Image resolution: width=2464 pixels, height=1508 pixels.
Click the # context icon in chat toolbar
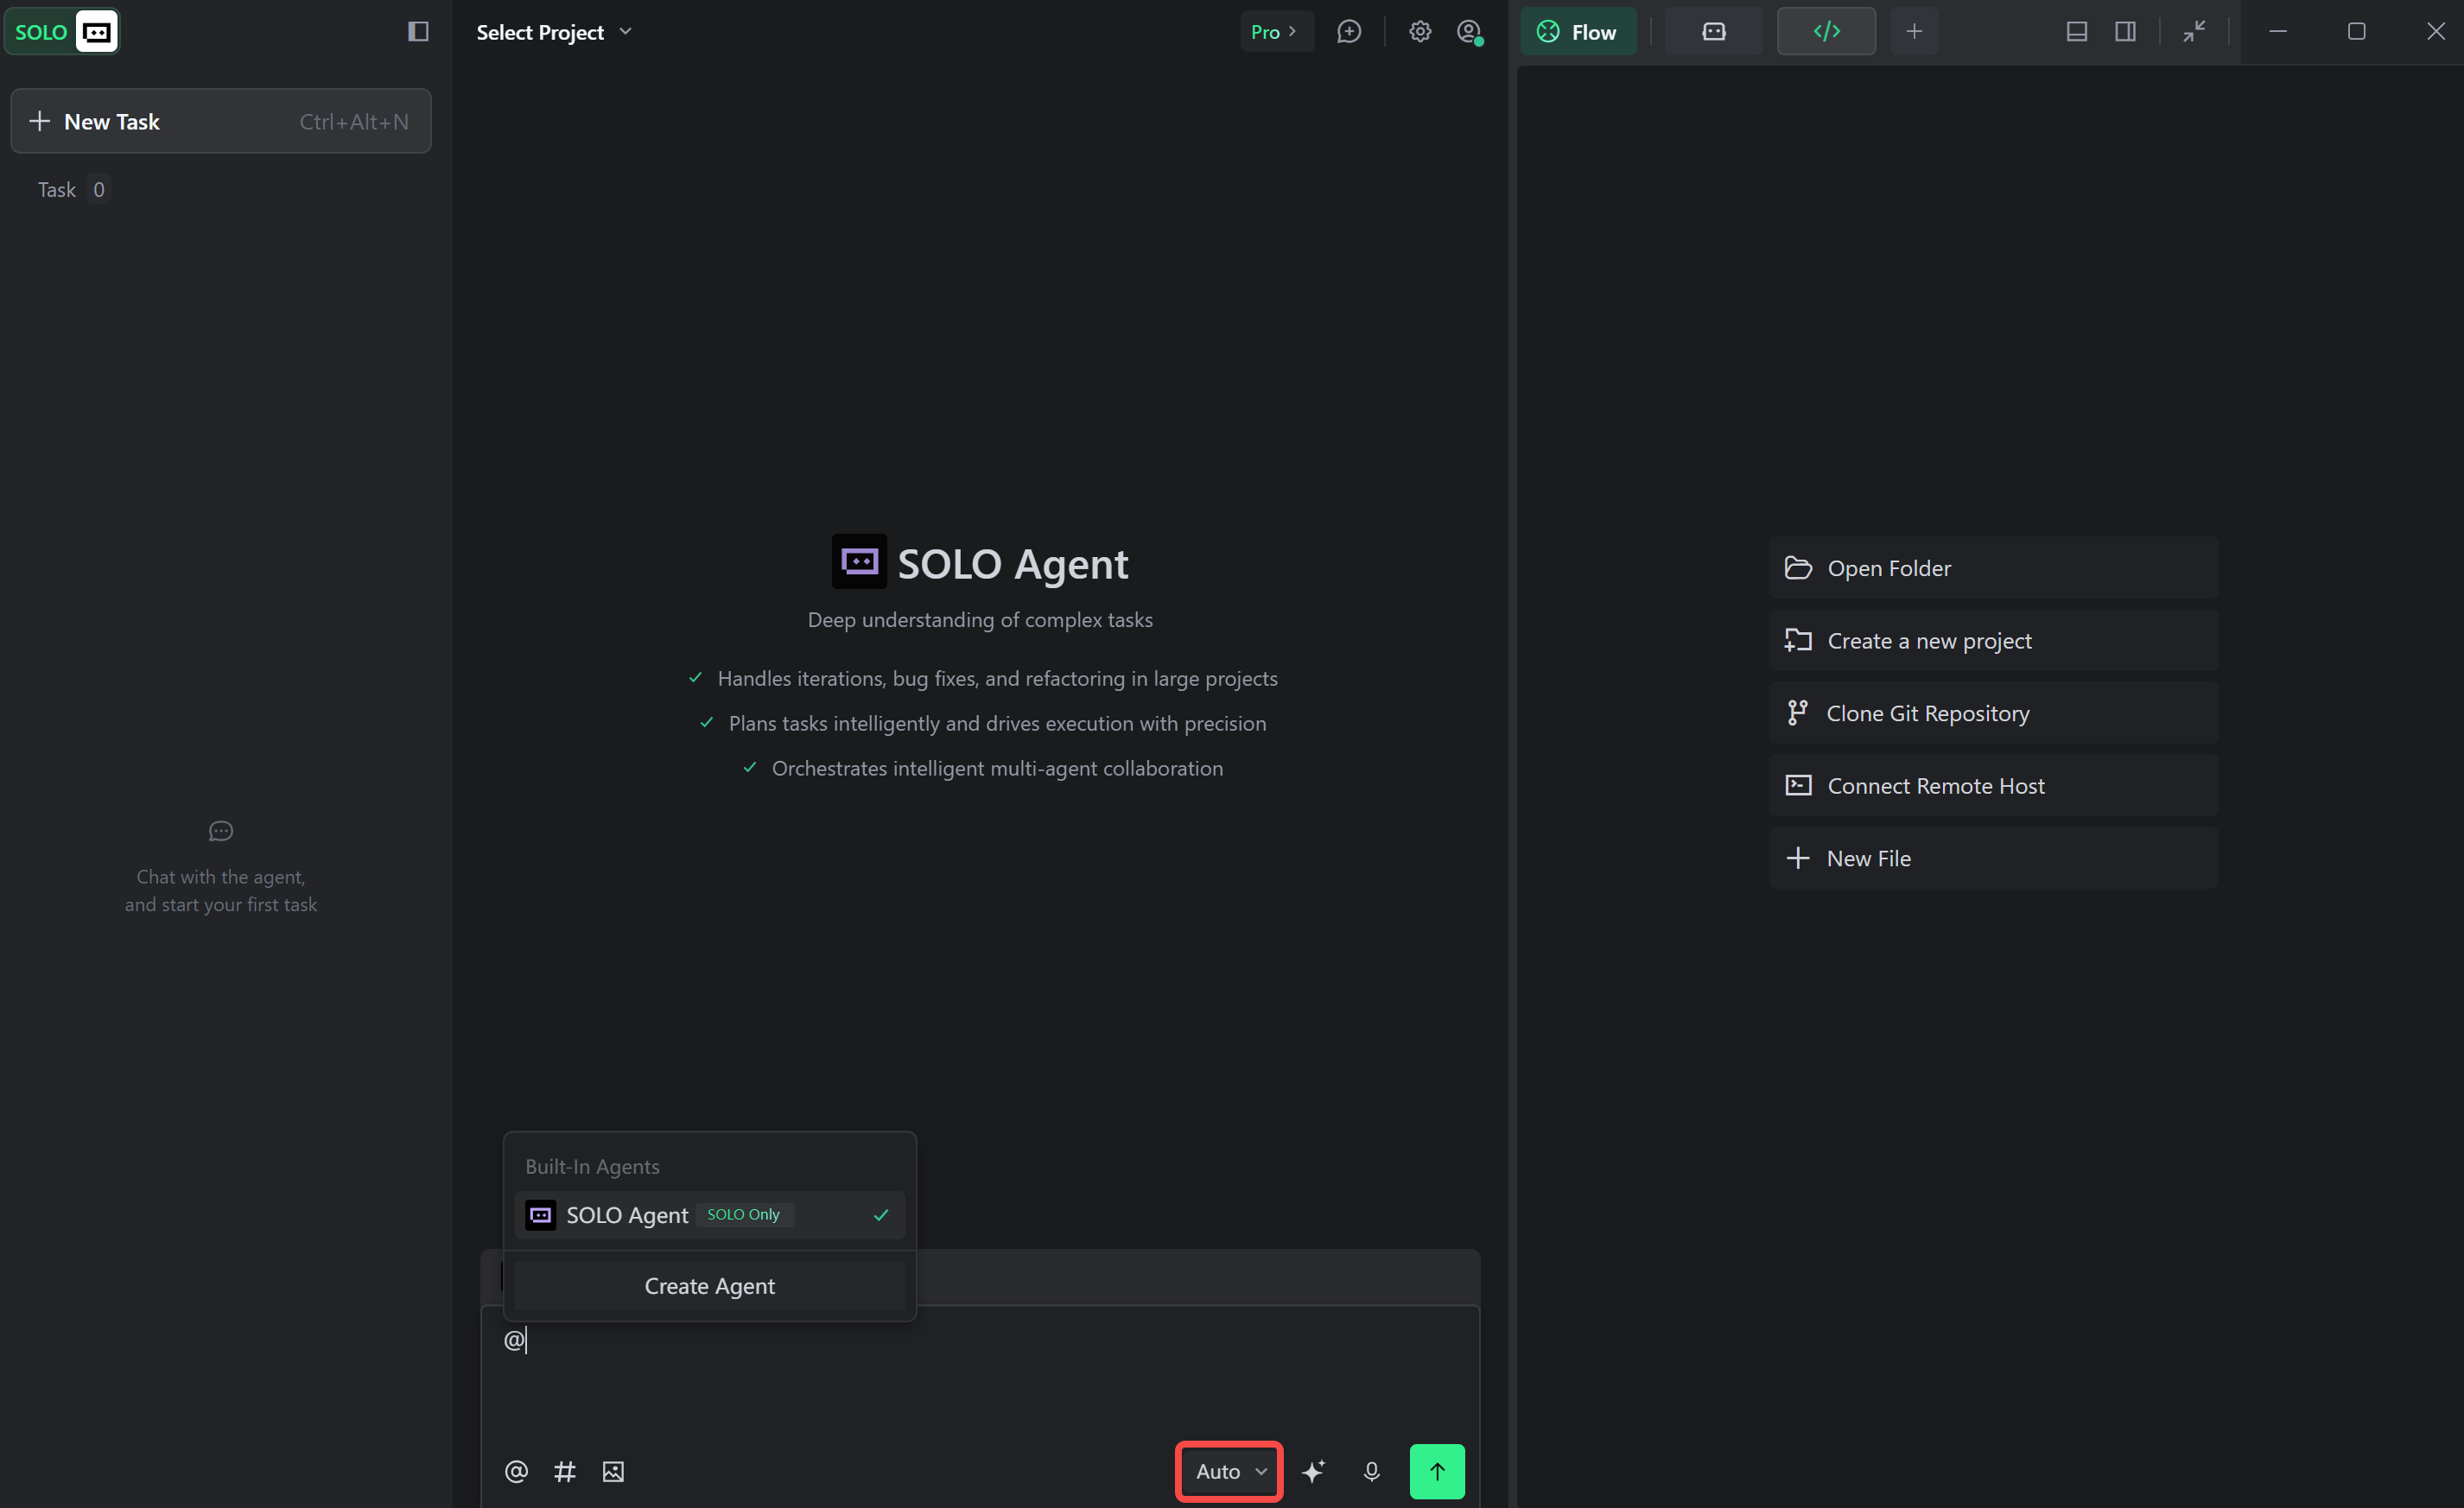coord(565,1471)
